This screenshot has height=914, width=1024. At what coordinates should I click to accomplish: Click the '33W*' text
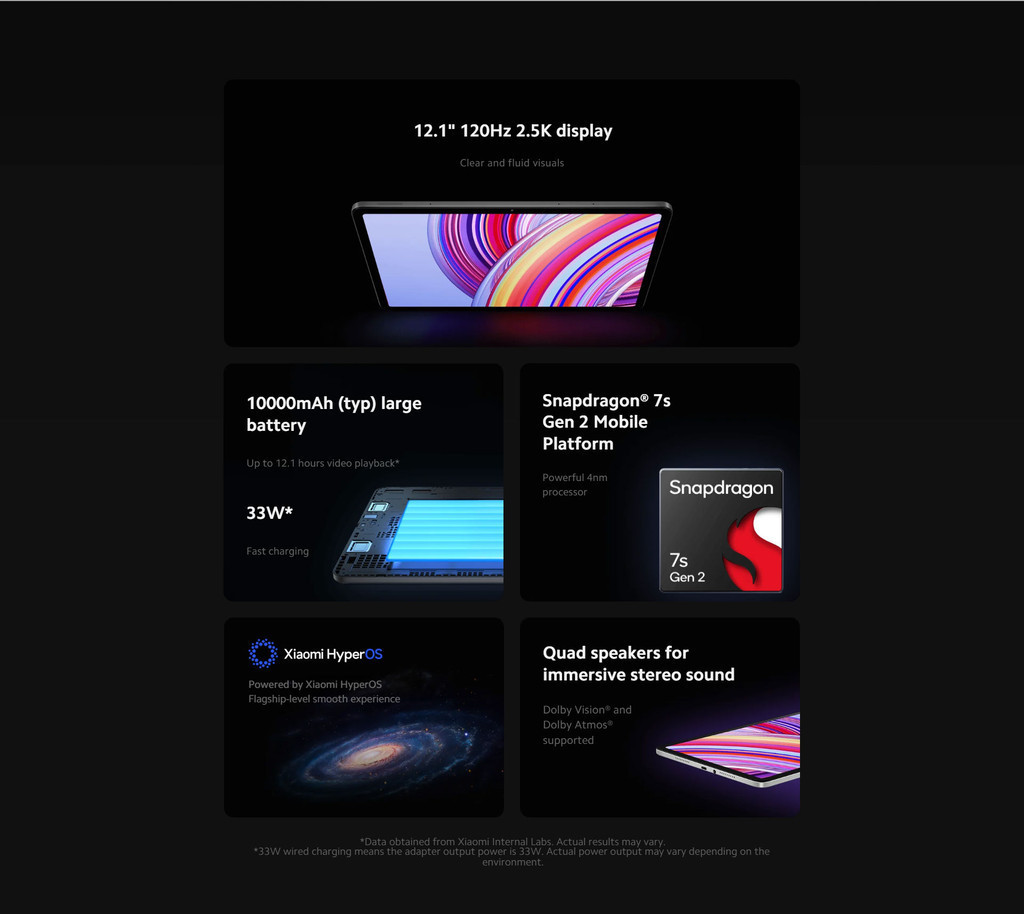pyautogui.click(x=269, y=512)
